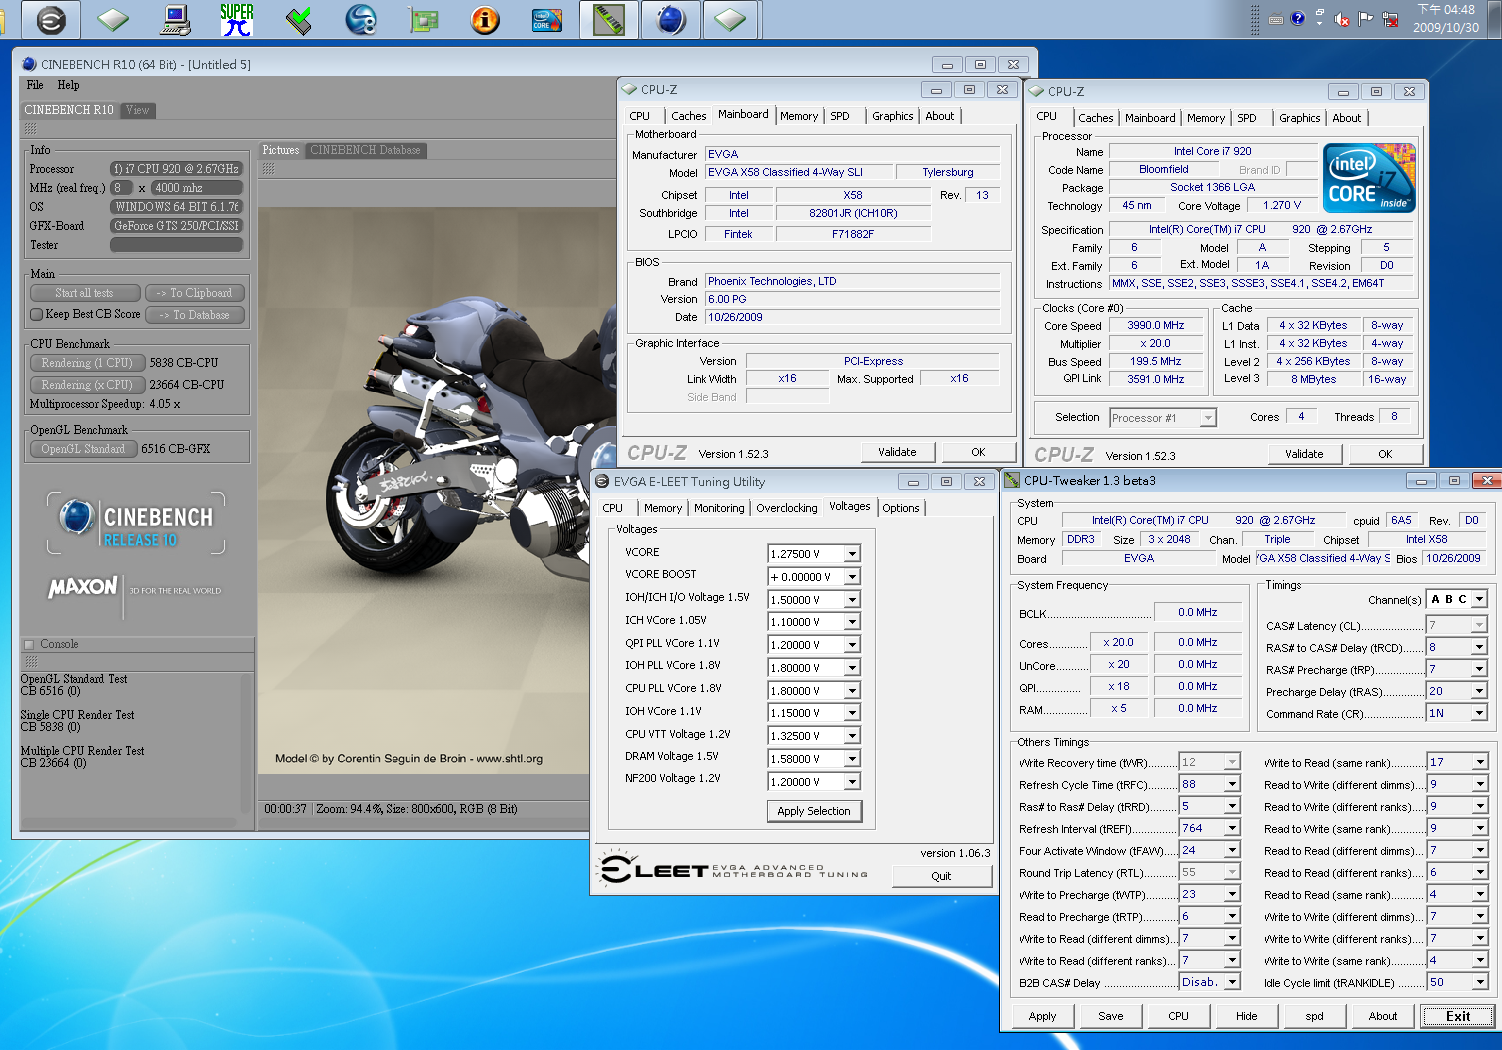This screenshot has width=1502, height=1050.
Task: Toggle Keep Best CB Score checkbox
Action: click(x=36, y=314)
